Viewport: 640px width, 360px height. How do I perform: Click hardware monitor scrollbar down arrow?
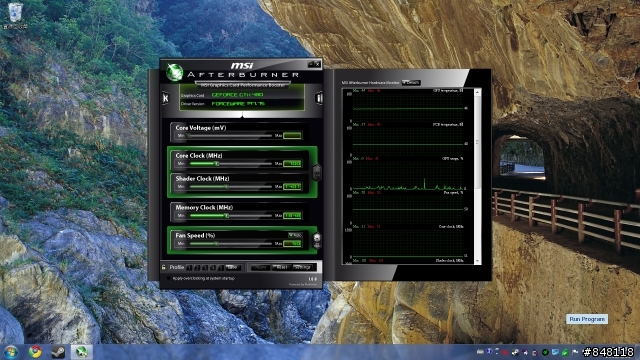click(x=478, y=261)
